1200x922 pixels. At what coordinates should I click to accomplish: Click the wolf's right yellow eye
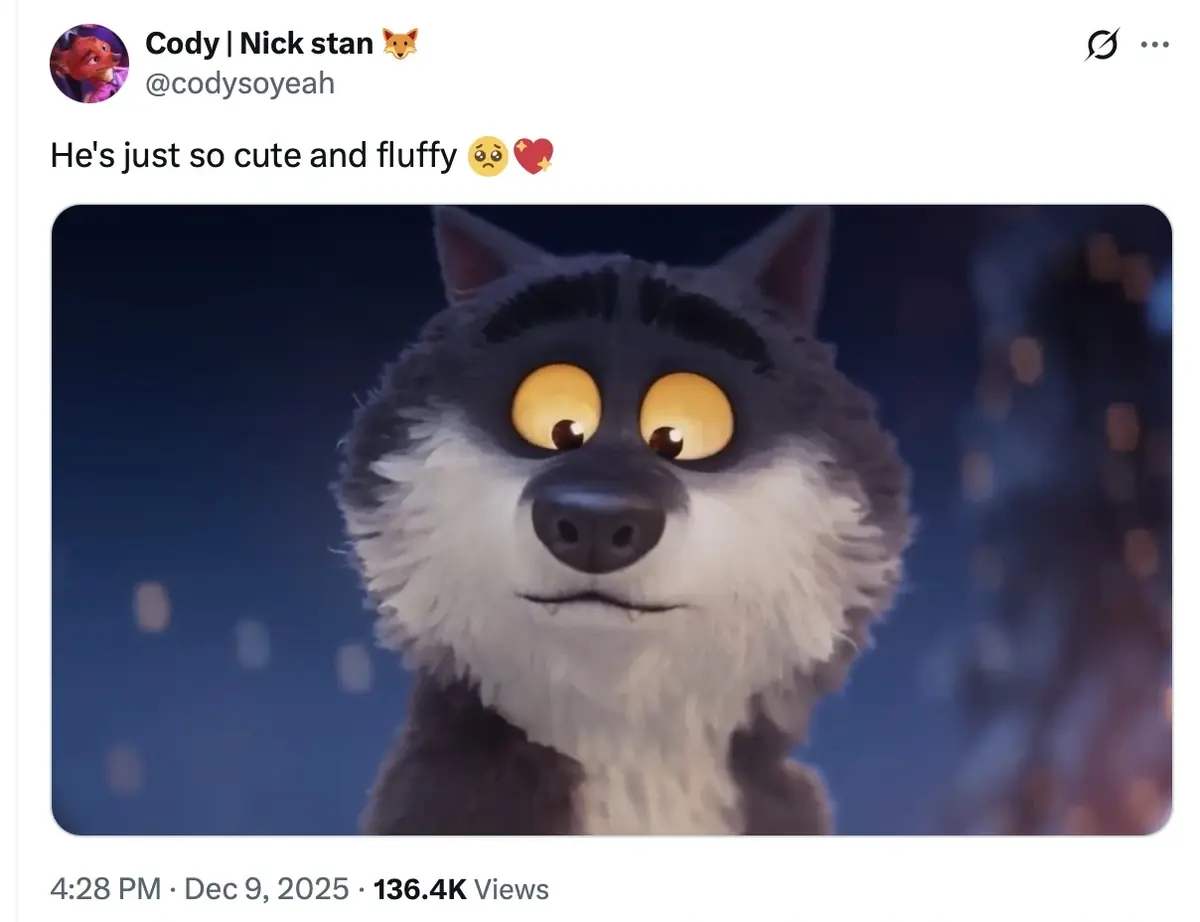pyautogui.click(x=686, y=415)
